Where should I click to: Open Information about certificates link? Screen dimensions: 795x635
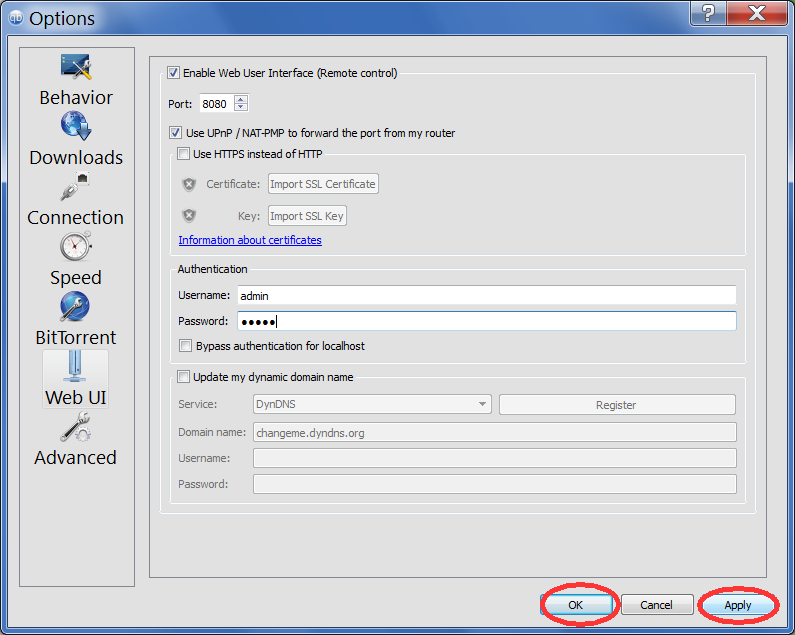pos(250,240)
